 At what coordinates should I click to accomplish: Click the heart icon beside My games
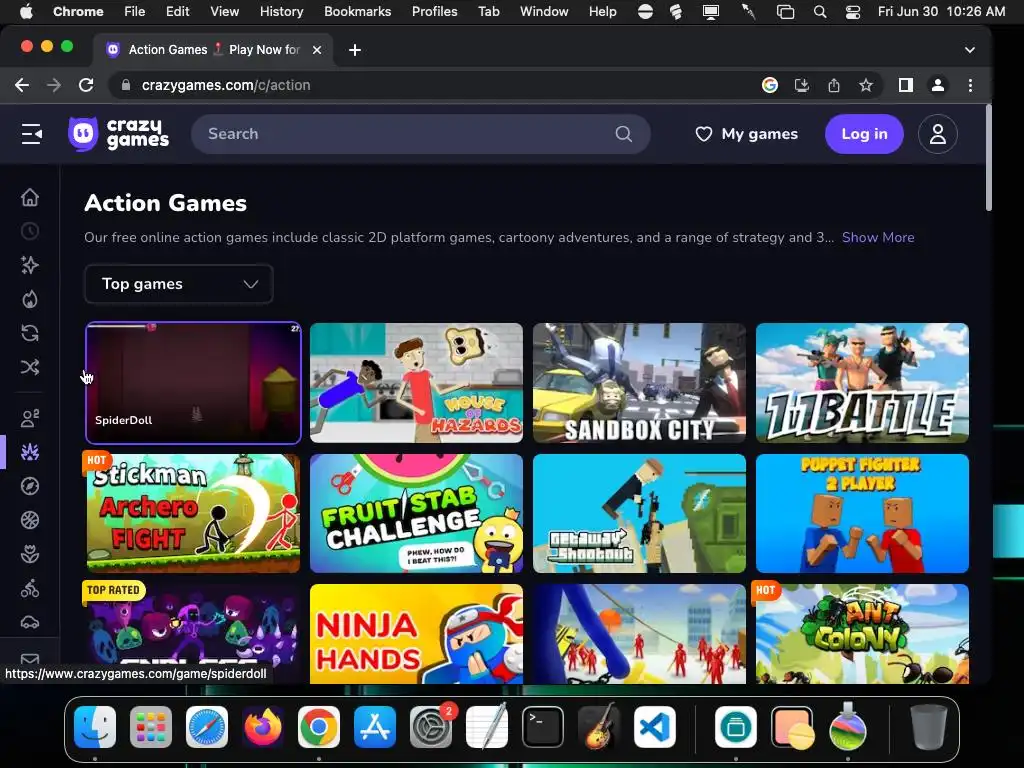pyautogui.click(x=703, y=134)
